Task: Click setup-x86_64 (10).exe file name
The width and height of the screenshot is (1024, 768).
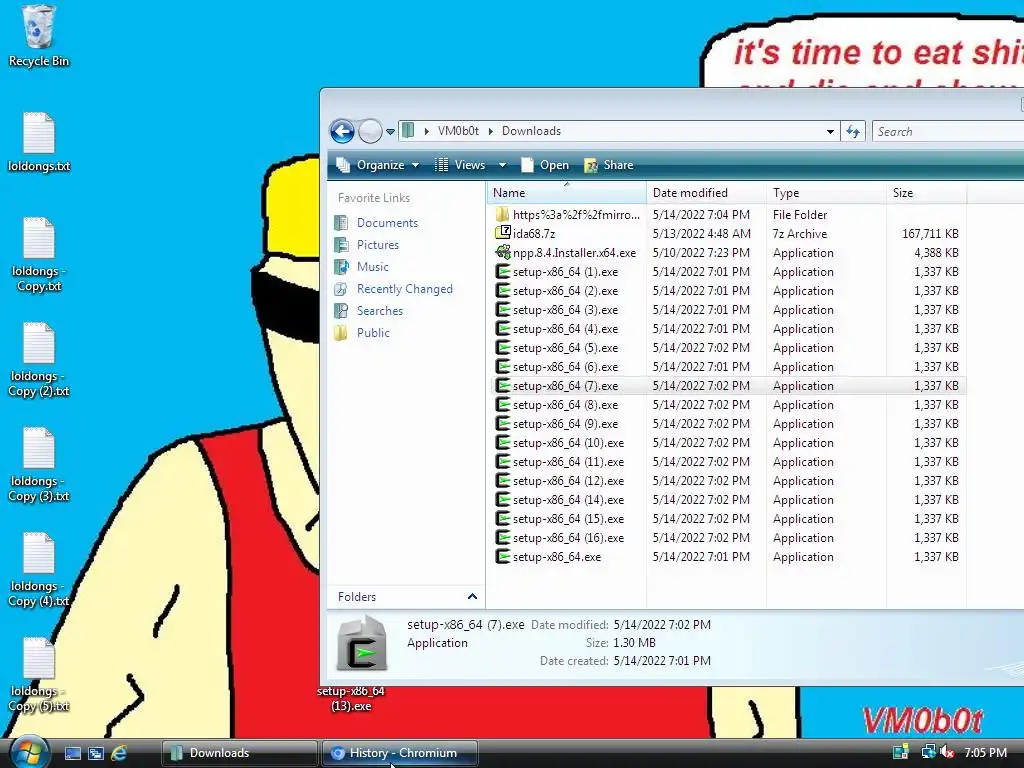Action: click(x=568, y=443)
